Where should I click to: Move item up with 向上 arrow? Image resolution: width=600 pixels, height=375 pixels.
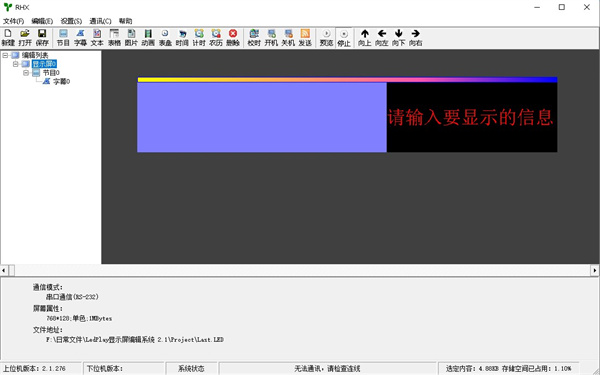[365, 38]
